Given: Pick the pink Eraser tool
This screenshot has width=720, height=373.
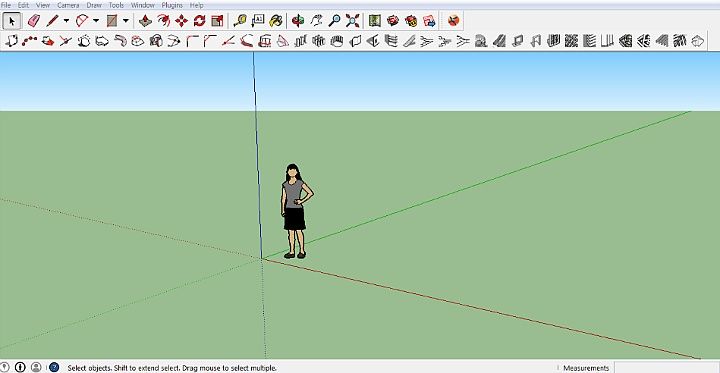Looking at the screenshot, I should [34, 21].
